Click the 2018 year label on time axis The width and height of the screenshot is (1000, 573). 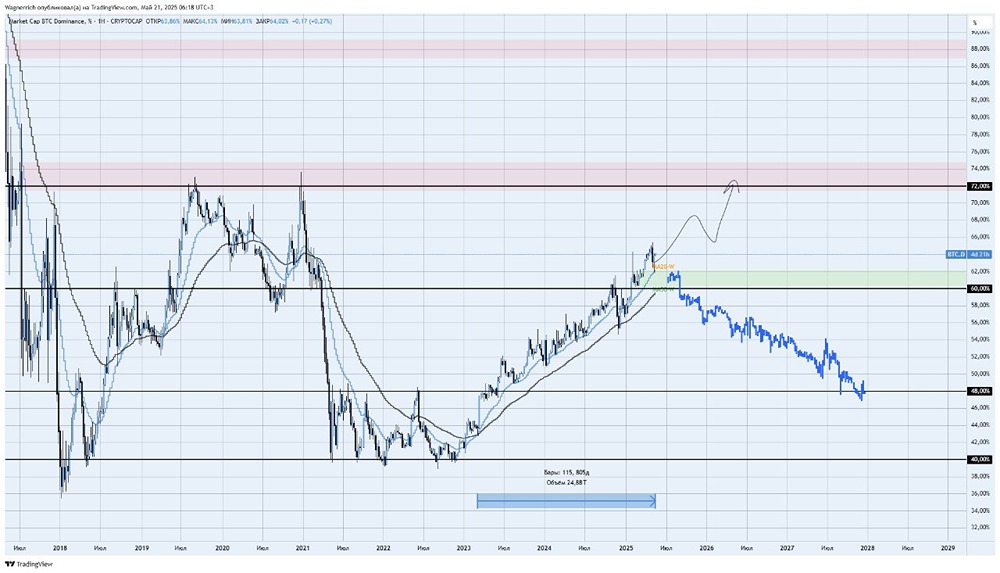(60, 548)
